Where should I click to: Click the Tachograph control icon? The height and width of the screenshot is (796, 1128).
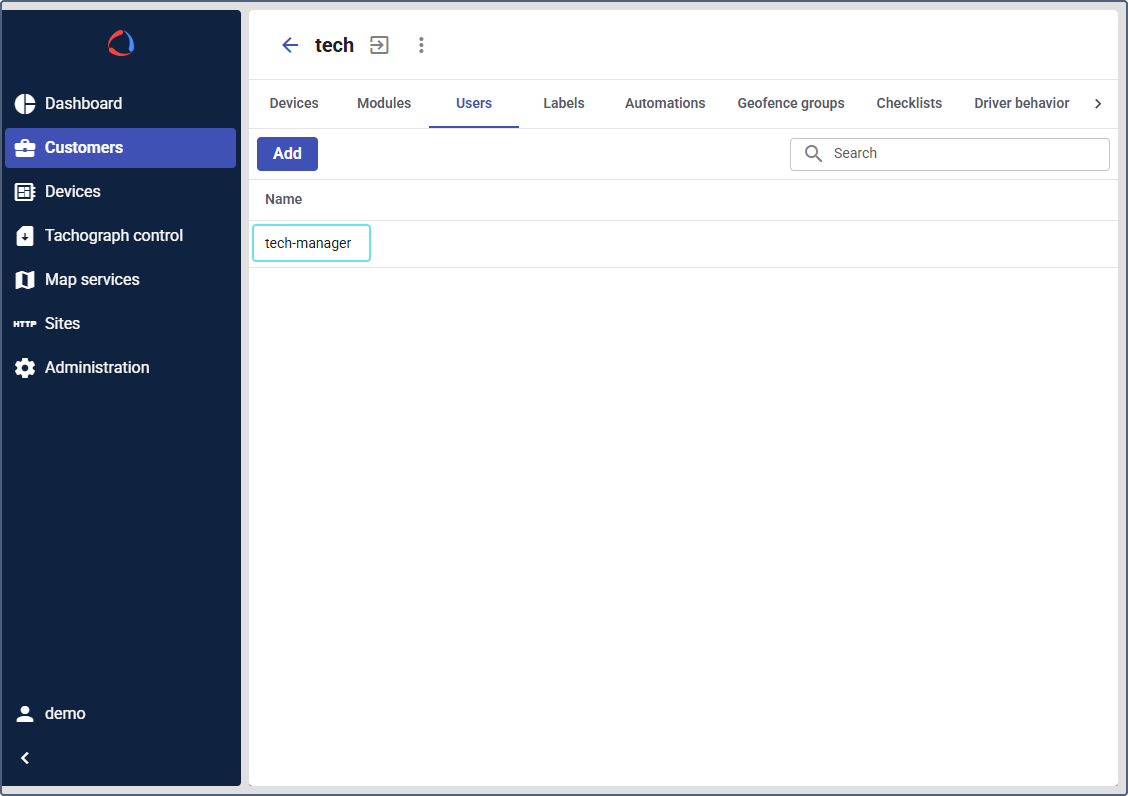tap(25, 236)
